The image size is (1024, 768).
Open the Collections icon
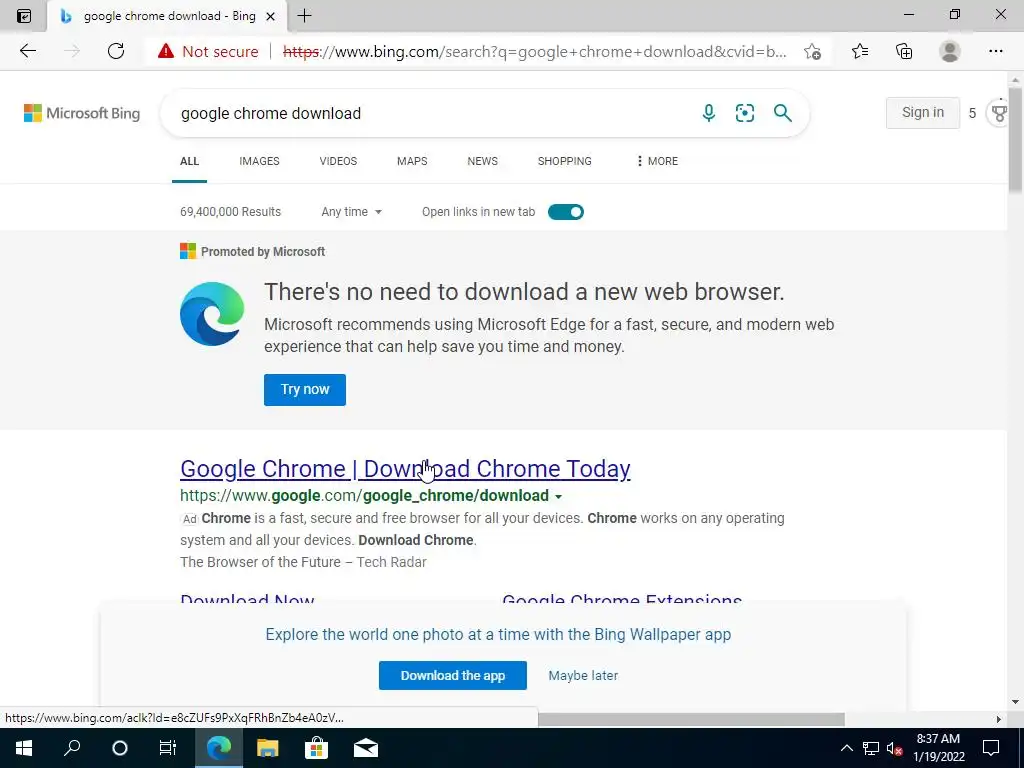click(904, 51)
